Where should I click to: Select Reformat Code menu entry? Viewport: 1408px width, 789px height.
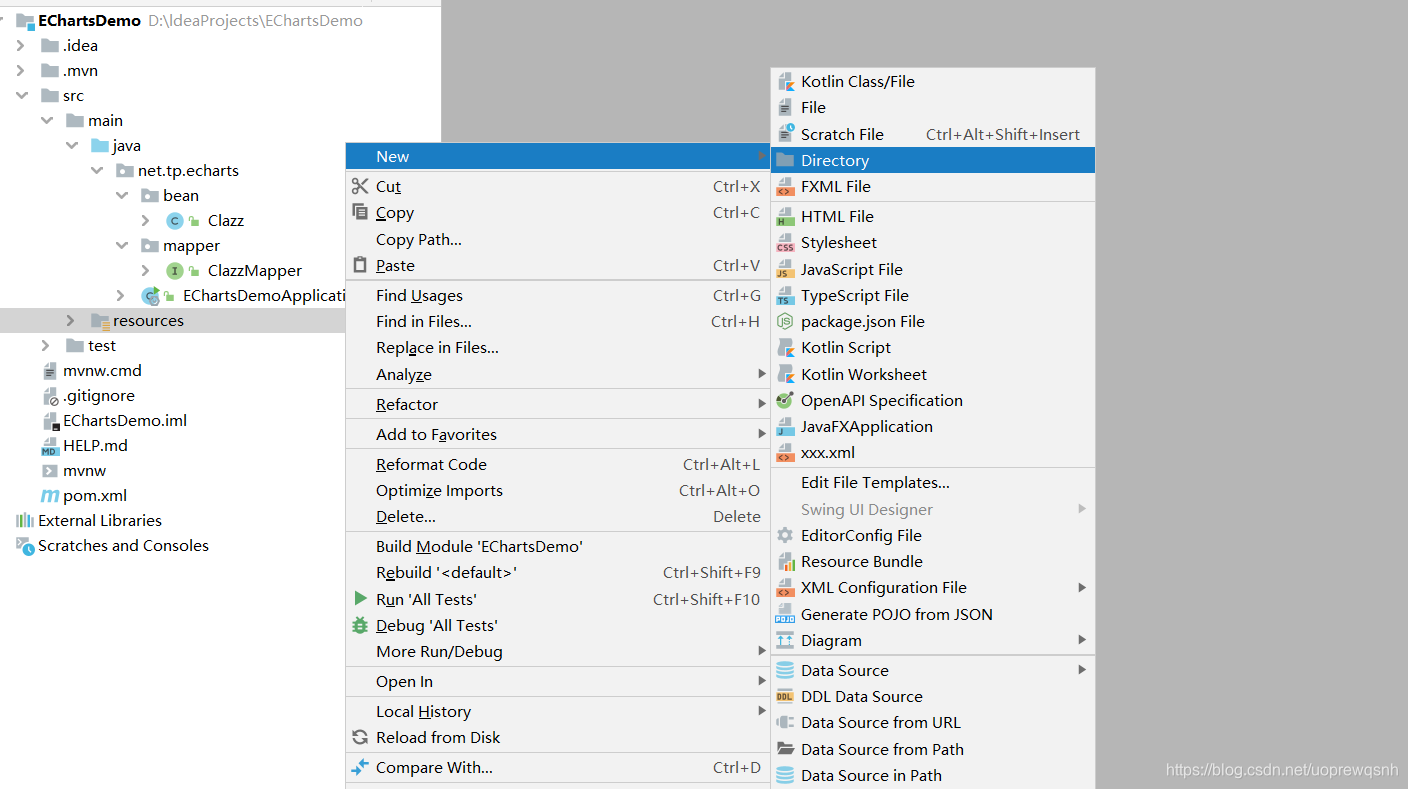tap(558, 465)
